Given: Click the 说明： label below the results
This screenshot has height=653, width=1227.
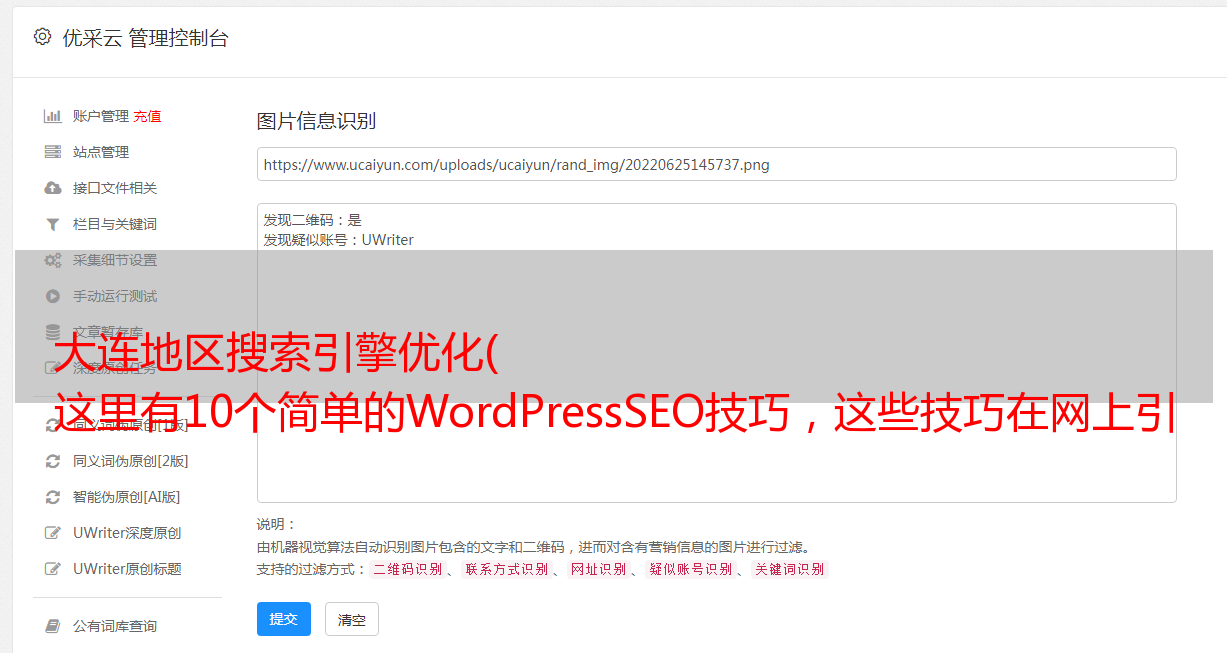Looking at the screenshot, I should [x=276, y=524].
